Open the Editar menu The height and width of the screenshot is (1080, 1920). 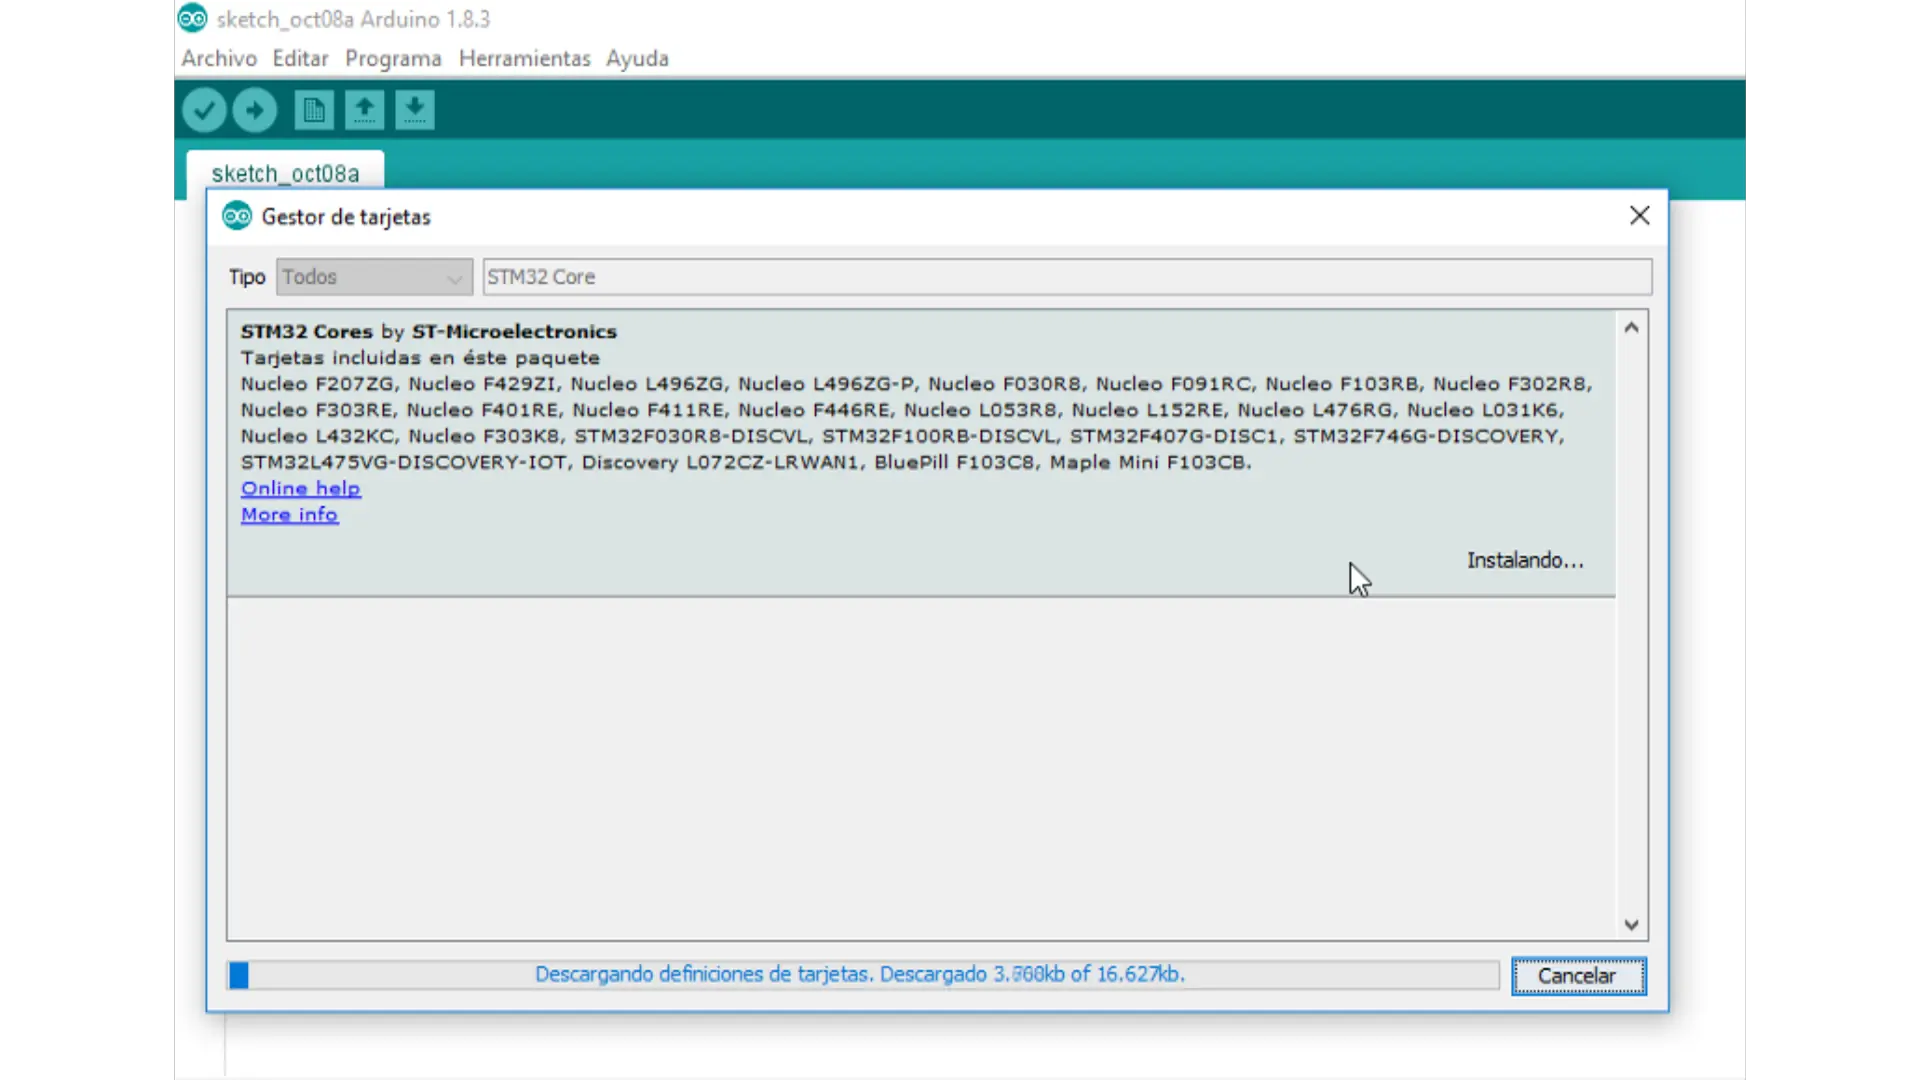click(300, 58)
